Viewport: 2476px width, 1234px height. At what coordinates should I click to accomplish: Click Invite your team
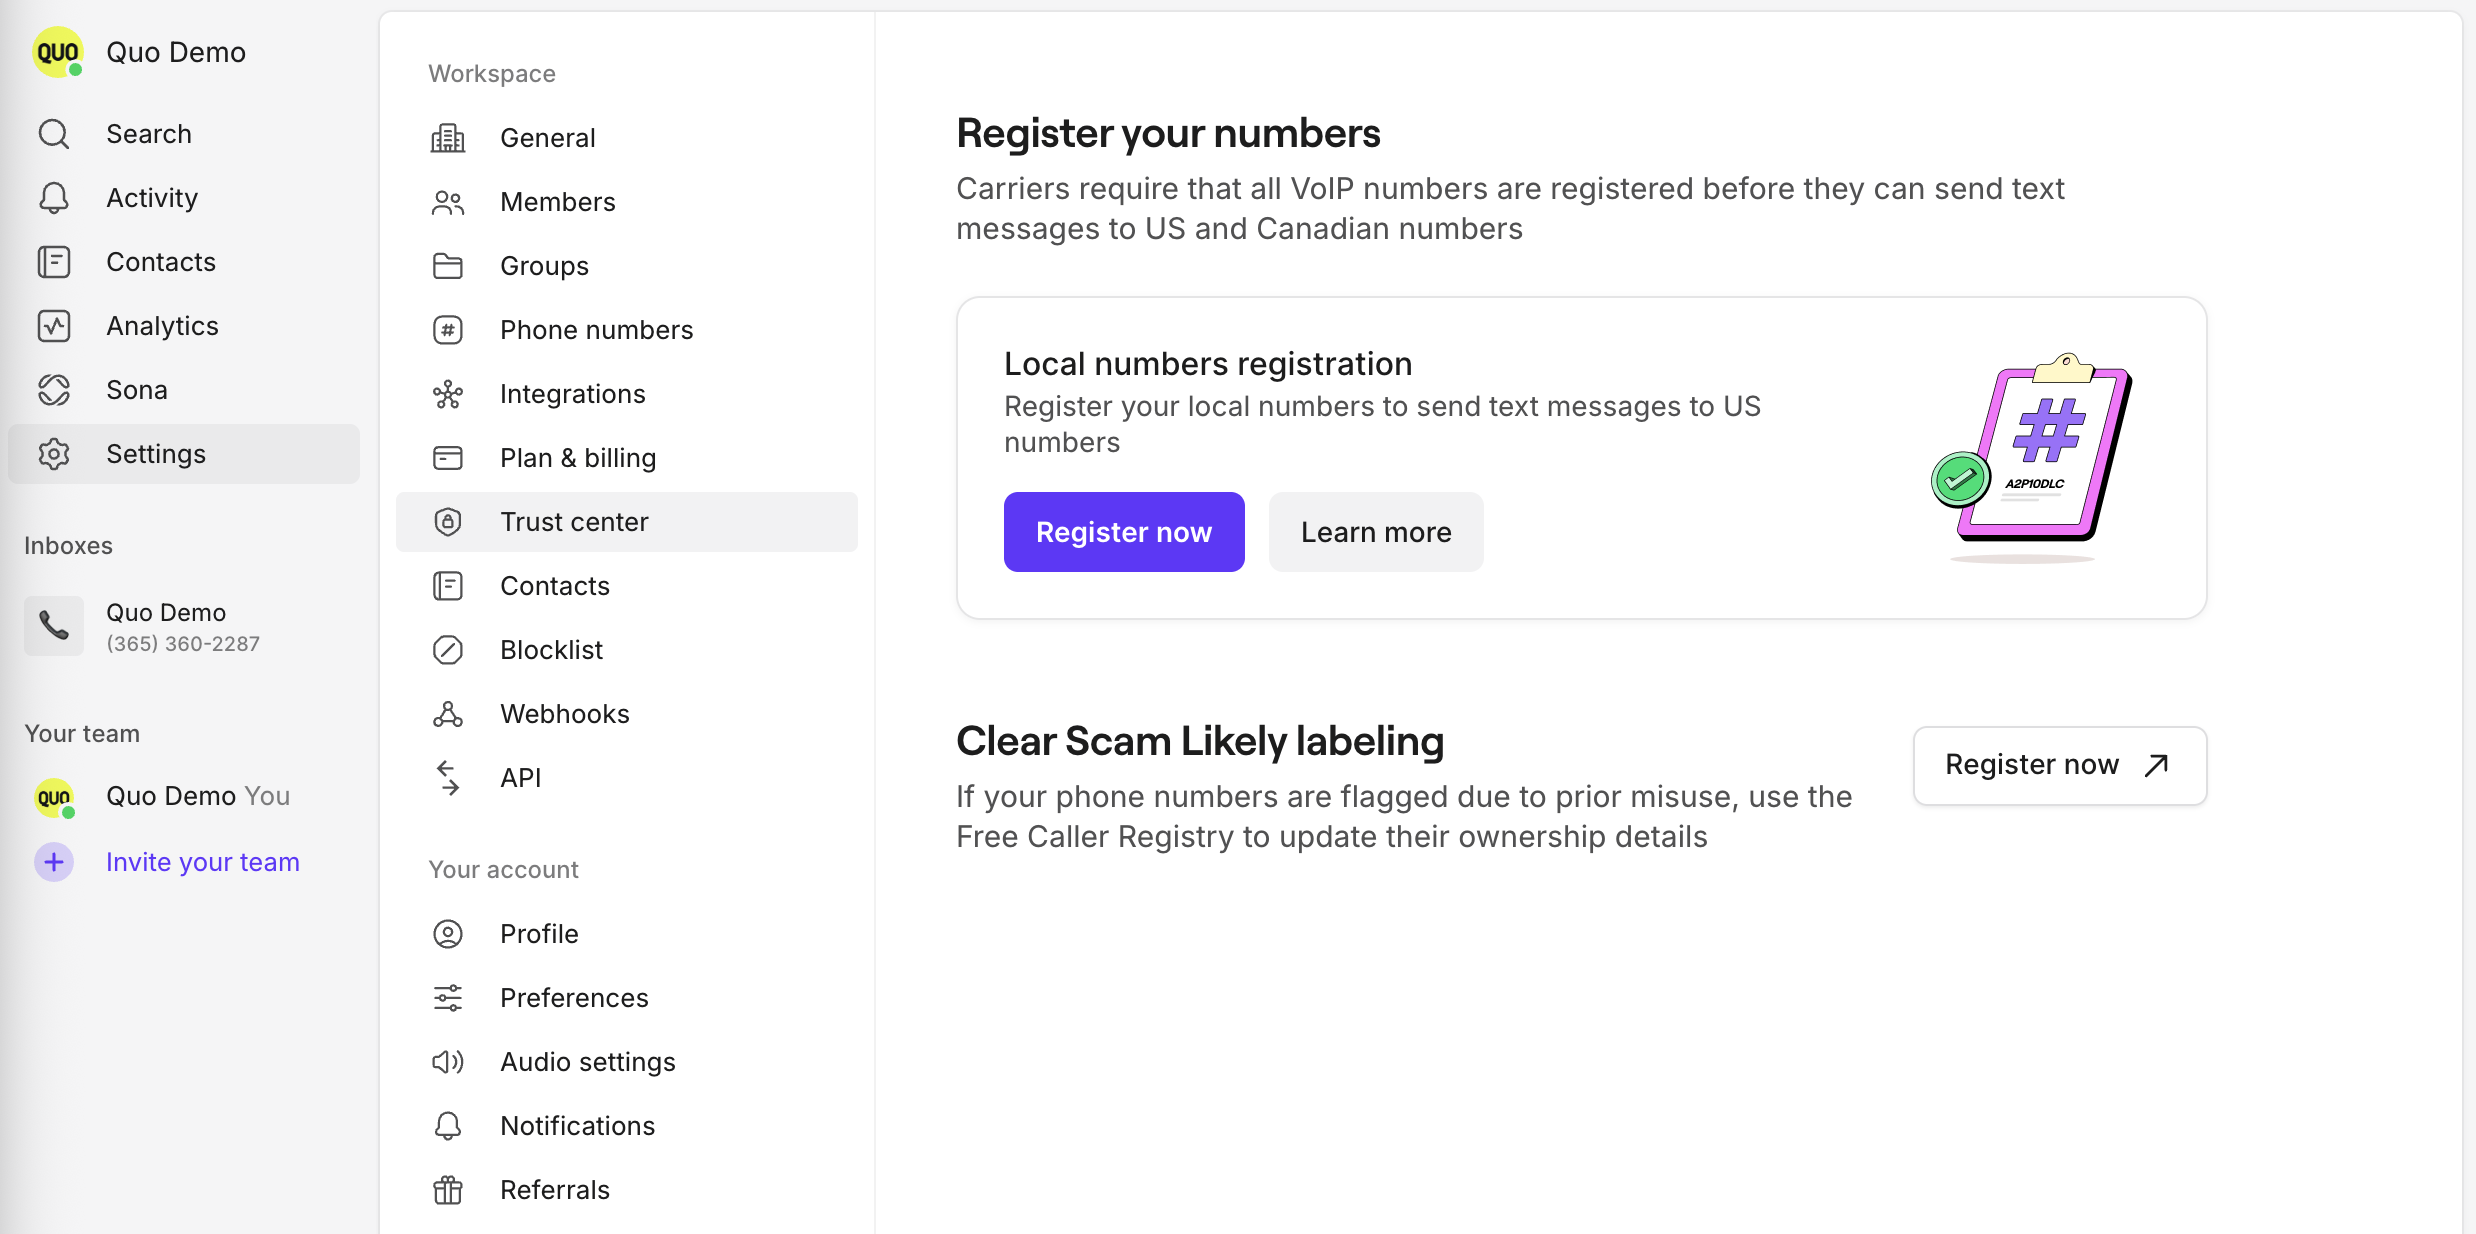pyautogui.click(x=202, y=861)
